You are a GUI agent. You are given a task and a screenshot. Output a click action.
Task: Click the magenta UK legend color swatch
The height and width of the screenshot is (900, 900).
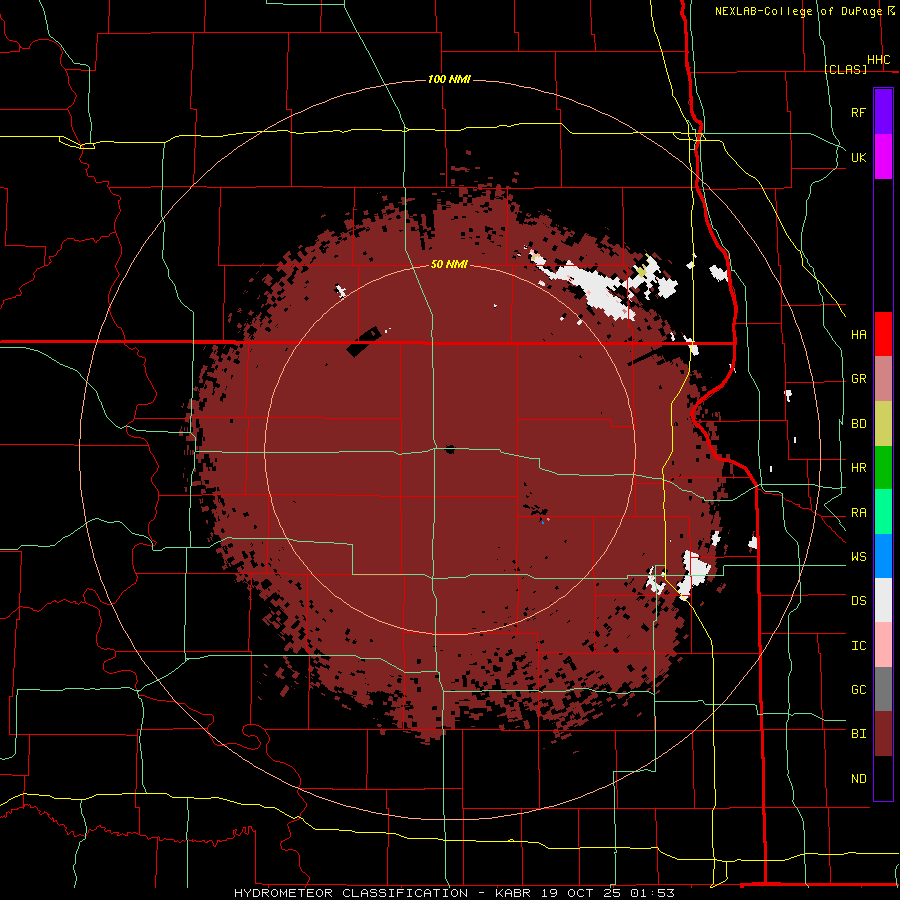tap(883, 156)
